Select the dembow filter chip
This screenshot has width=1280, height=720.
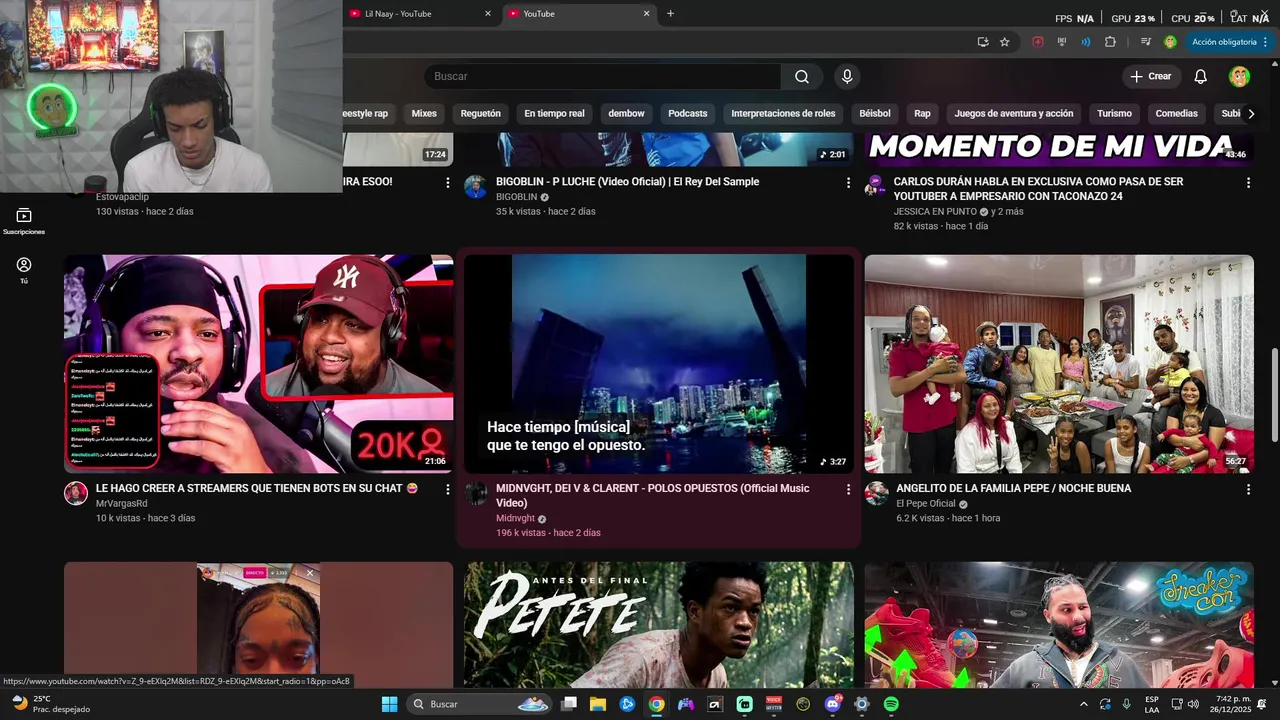[x=626, y=114]
